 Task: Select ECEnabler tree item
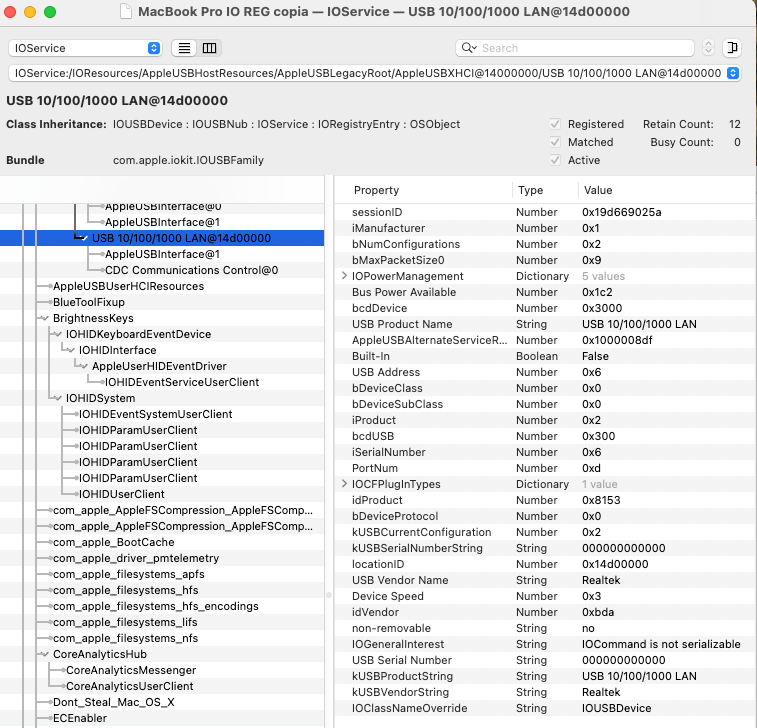(x=80, y=718)
